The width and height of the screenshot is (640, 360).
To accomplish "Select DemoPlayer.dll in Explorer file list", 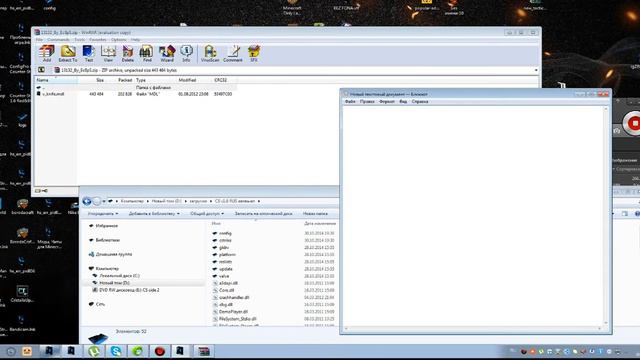I will coord(233,312).
